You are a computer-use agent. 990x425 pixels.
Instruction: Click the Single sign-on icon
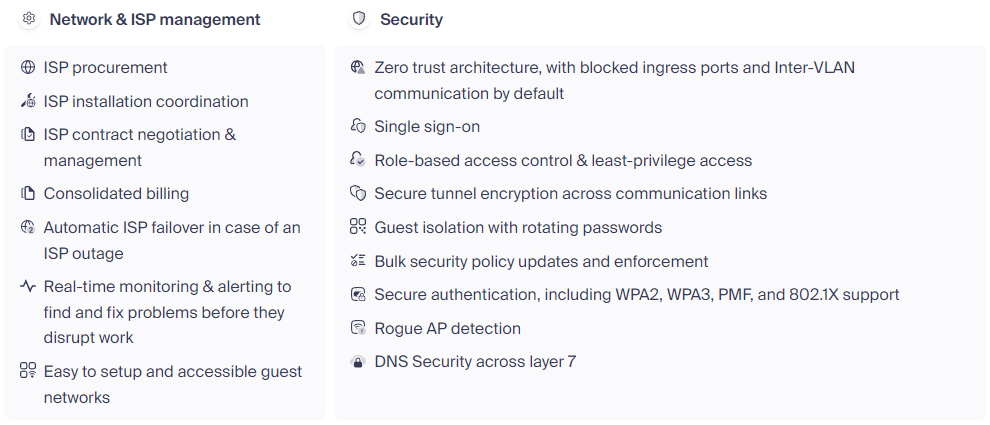point(358,126)
